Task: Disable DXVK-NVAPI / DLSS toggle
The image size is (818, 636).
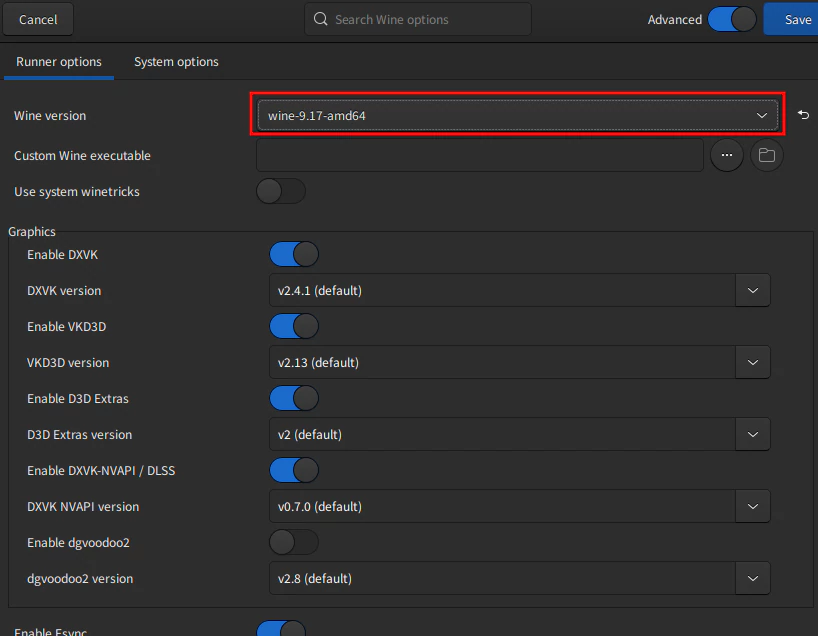Action: point(294,470)
